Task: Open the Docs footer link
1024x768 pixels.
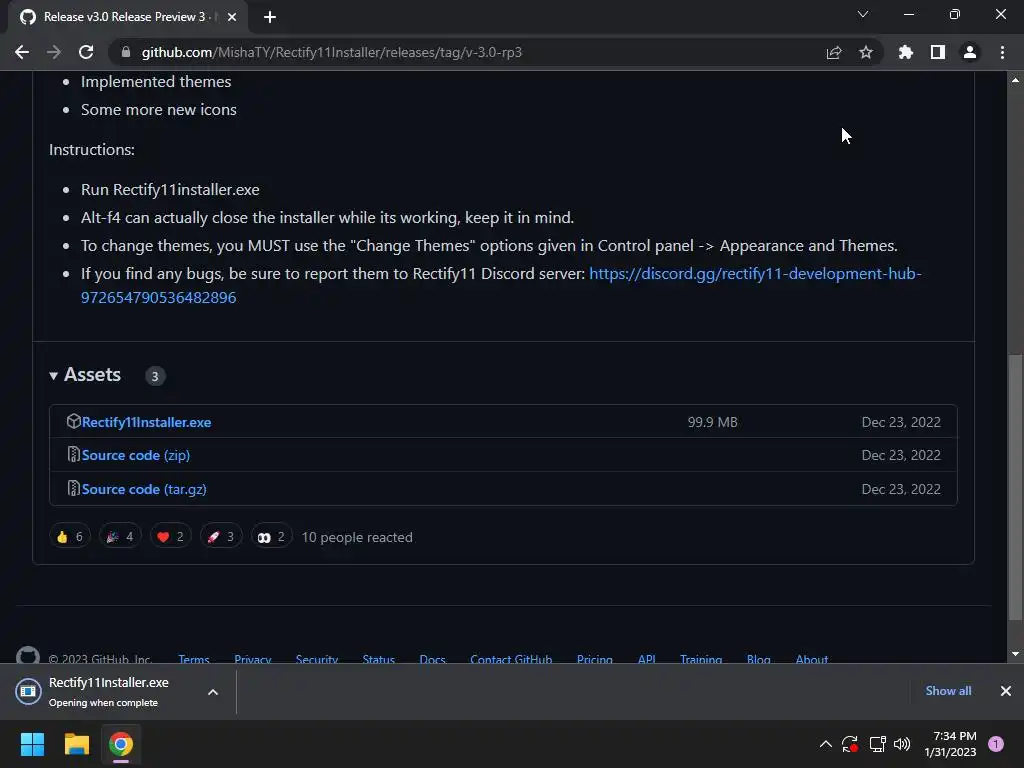Action: tap(432, 658)
